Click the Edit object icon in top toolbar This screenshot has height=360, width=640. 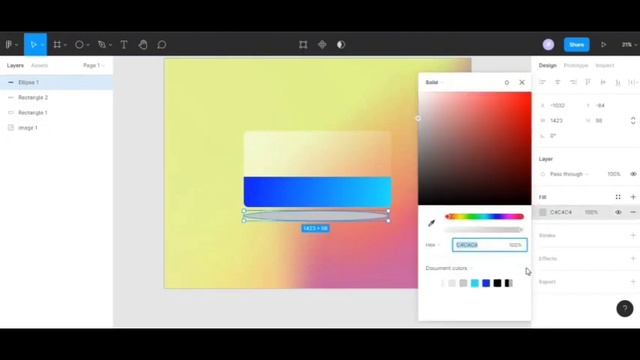click(303, 44)
